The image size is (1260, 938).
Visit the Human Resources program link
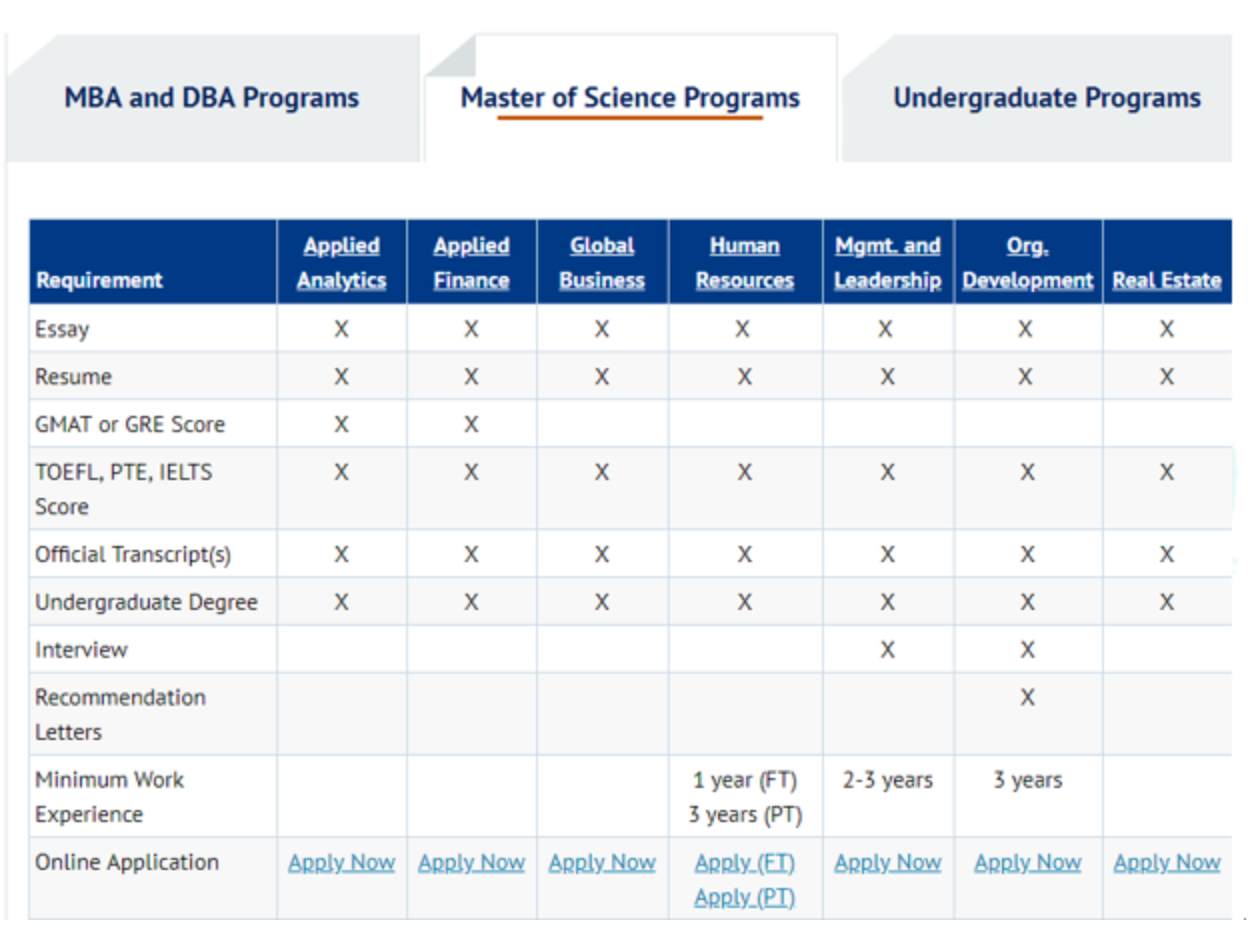pyautogui.click(x=745, y=263)
